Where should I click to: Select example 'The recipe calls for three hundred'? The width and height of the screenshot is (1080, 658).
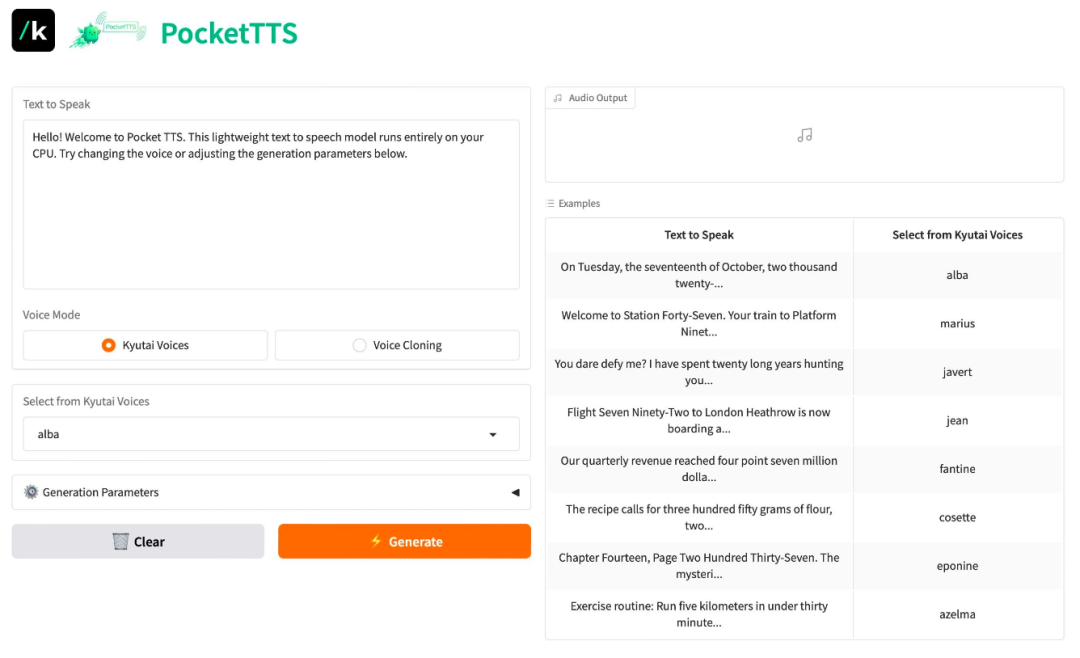[x=699, y=517]
